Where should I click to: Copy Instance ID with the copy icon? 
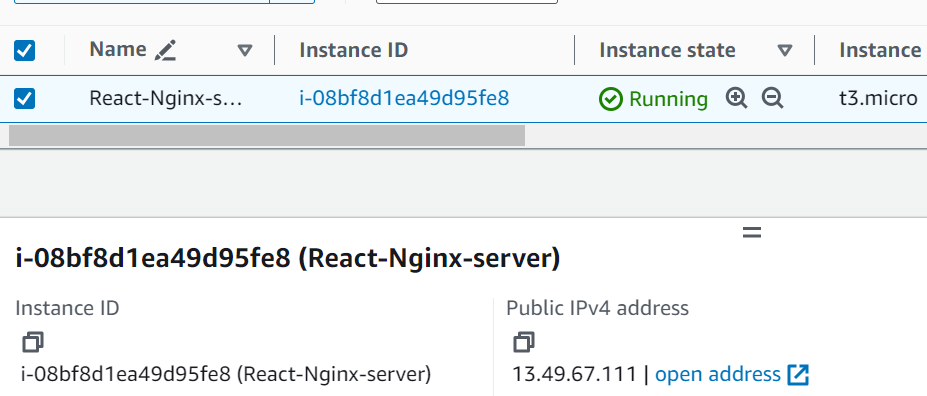[x=33, y=342]
